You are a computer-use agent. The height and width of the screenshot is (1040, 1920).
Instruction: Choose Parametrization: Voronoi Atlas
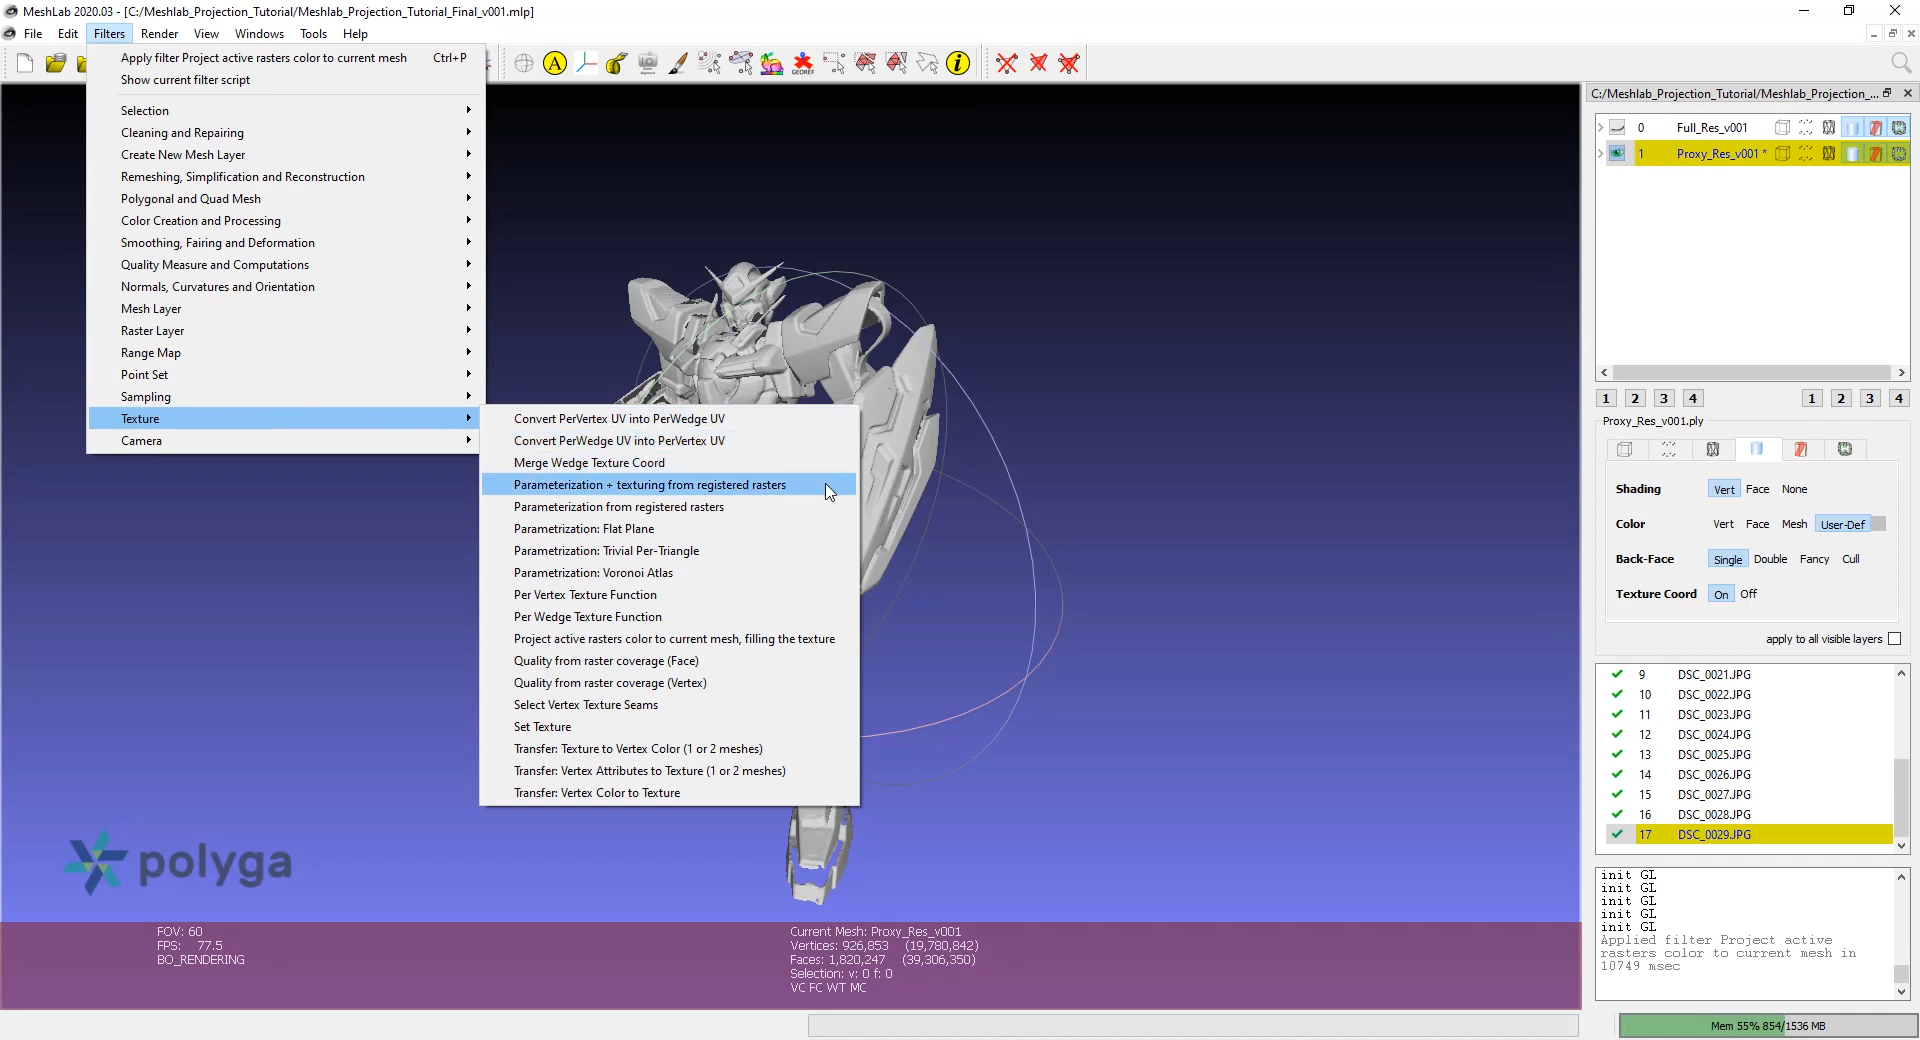point(669,572)
